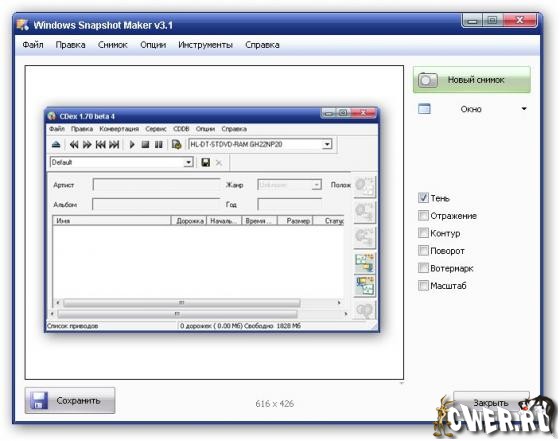Viewport: 560px width, 441px height.
Task: Click the floppy disk icon on Сохранить
Action: pos(39,401)
